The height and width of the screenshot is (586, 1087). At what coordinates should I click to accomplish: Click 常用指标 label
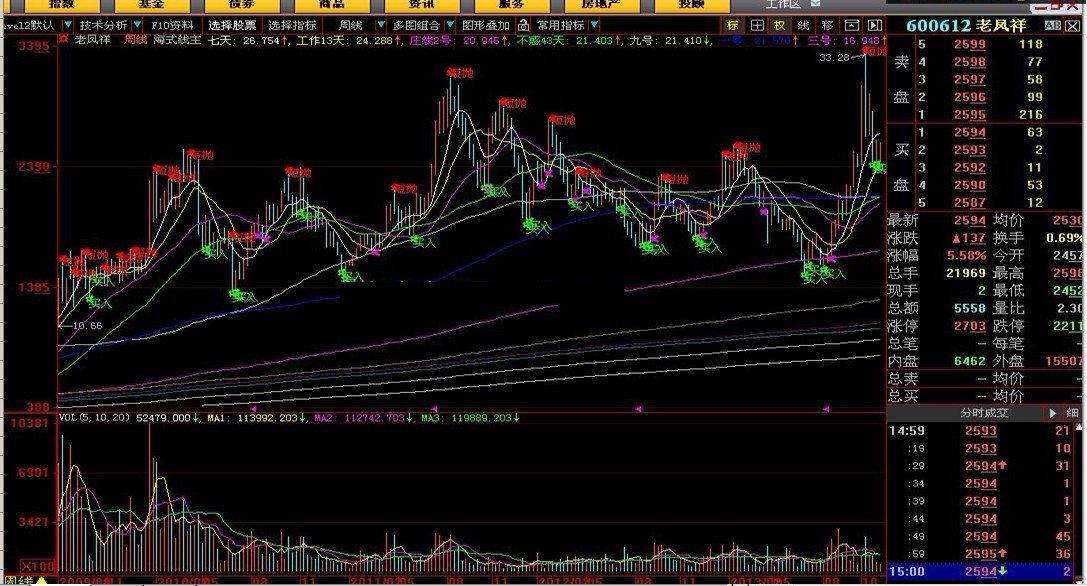tap(561, 25)
